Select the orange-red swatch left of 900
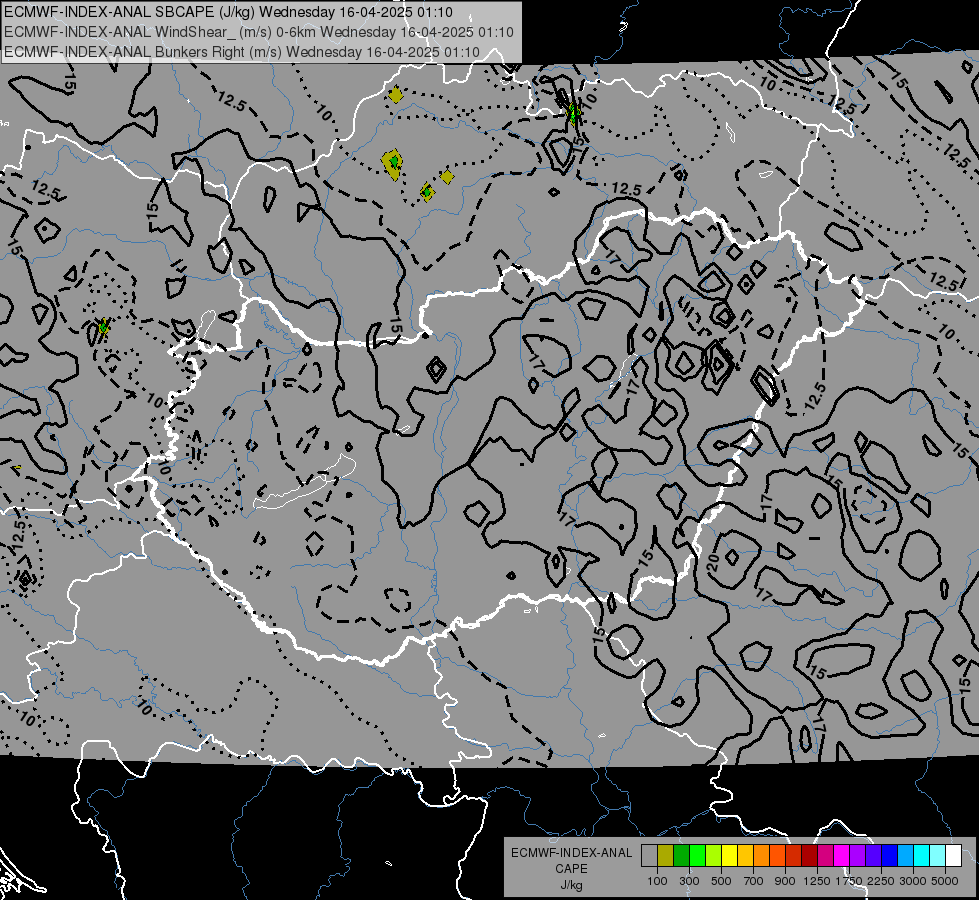The image size is (979, 900). 777,856
